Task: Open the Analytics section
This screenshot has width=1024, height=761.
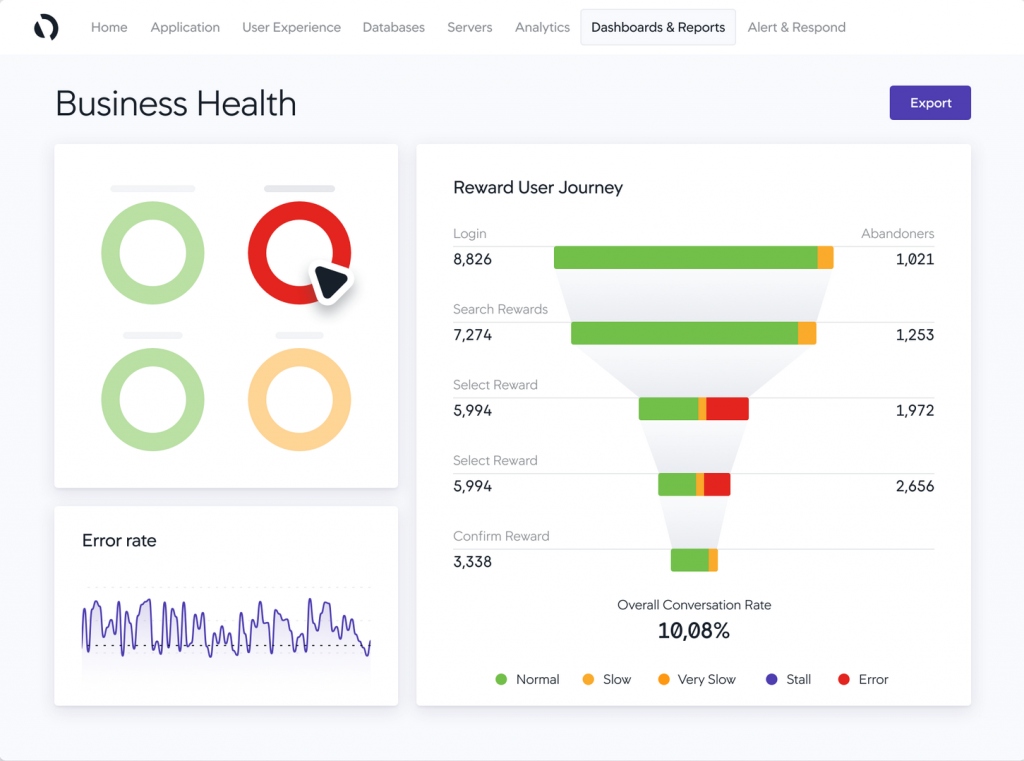Action: (x=542, y=27)
